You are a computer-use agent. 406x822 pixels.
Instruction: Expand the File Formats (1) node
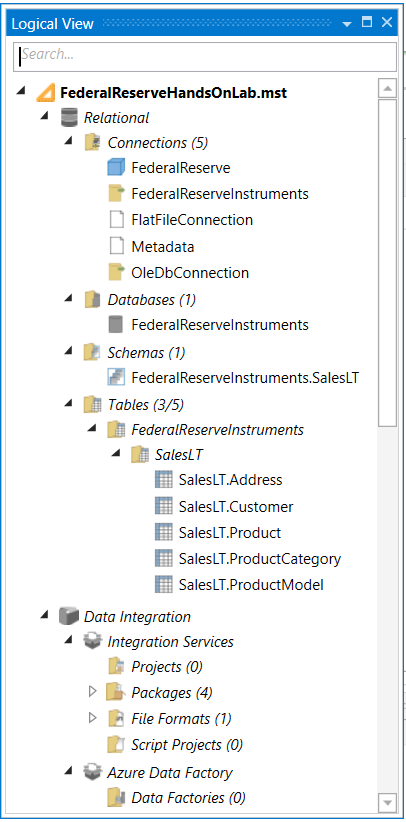click(x=93, y=718)
